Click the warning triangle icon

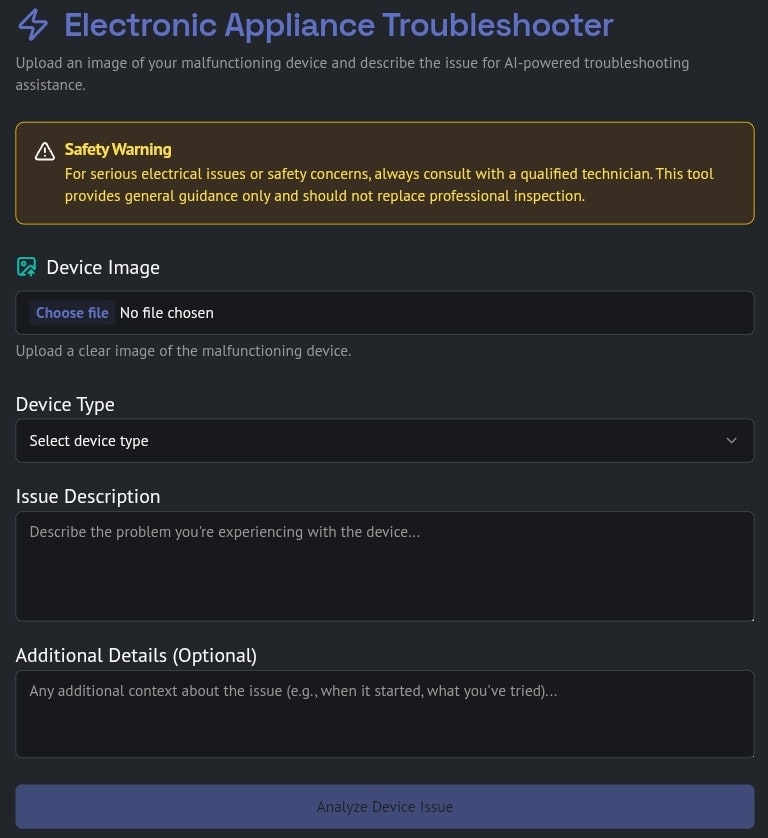tap(44, 151)
